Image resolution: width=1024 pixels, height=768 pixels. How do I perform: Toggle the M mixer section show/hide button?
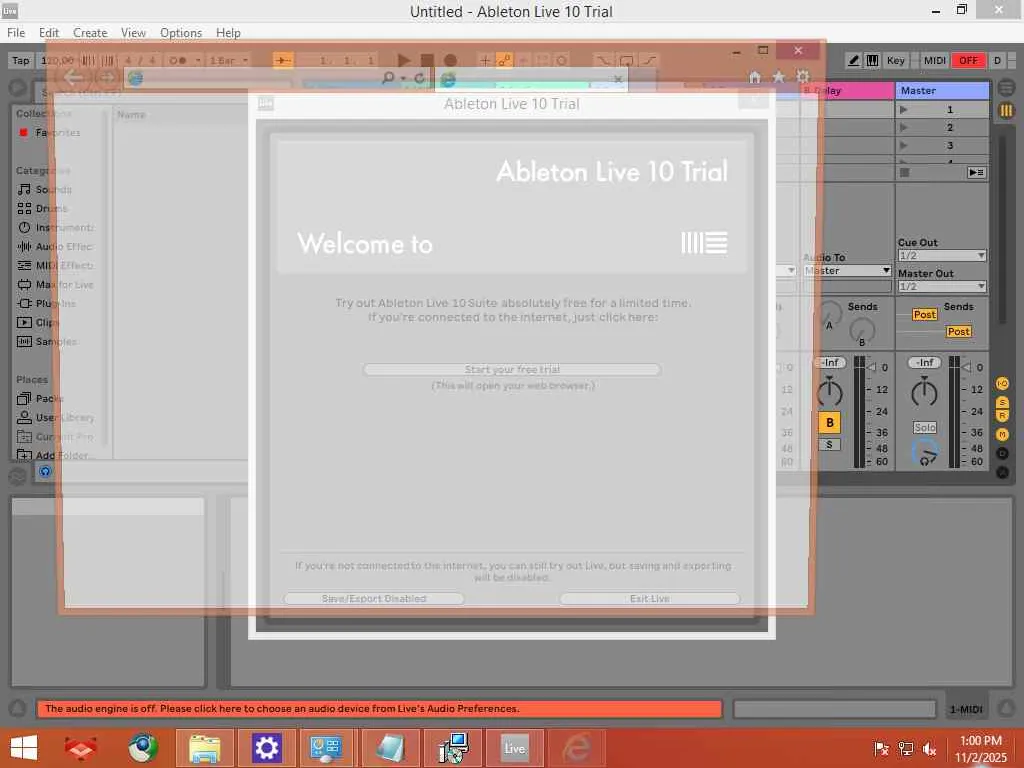point(1002,434)
